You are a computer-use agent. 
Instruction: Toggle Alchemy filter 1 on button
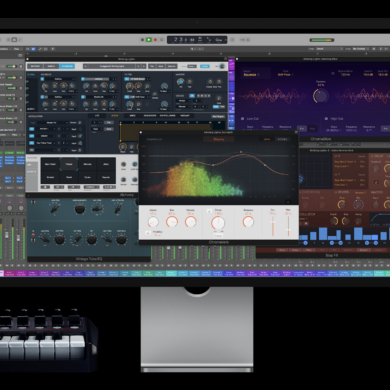point(127,79)
